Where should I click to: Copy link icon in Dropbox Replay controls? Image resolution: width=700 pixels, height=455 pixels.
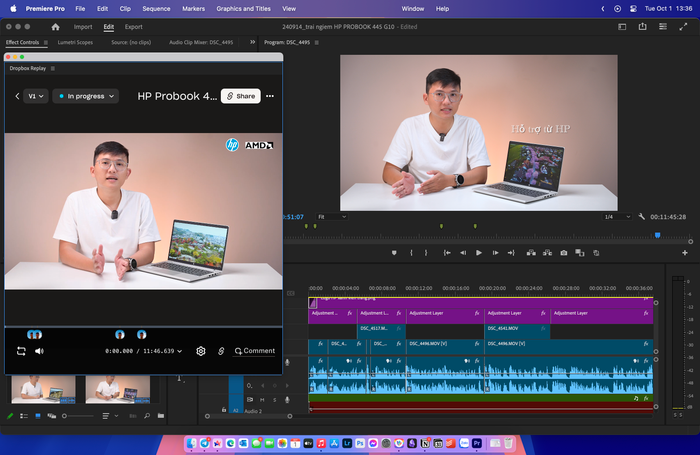221,351
